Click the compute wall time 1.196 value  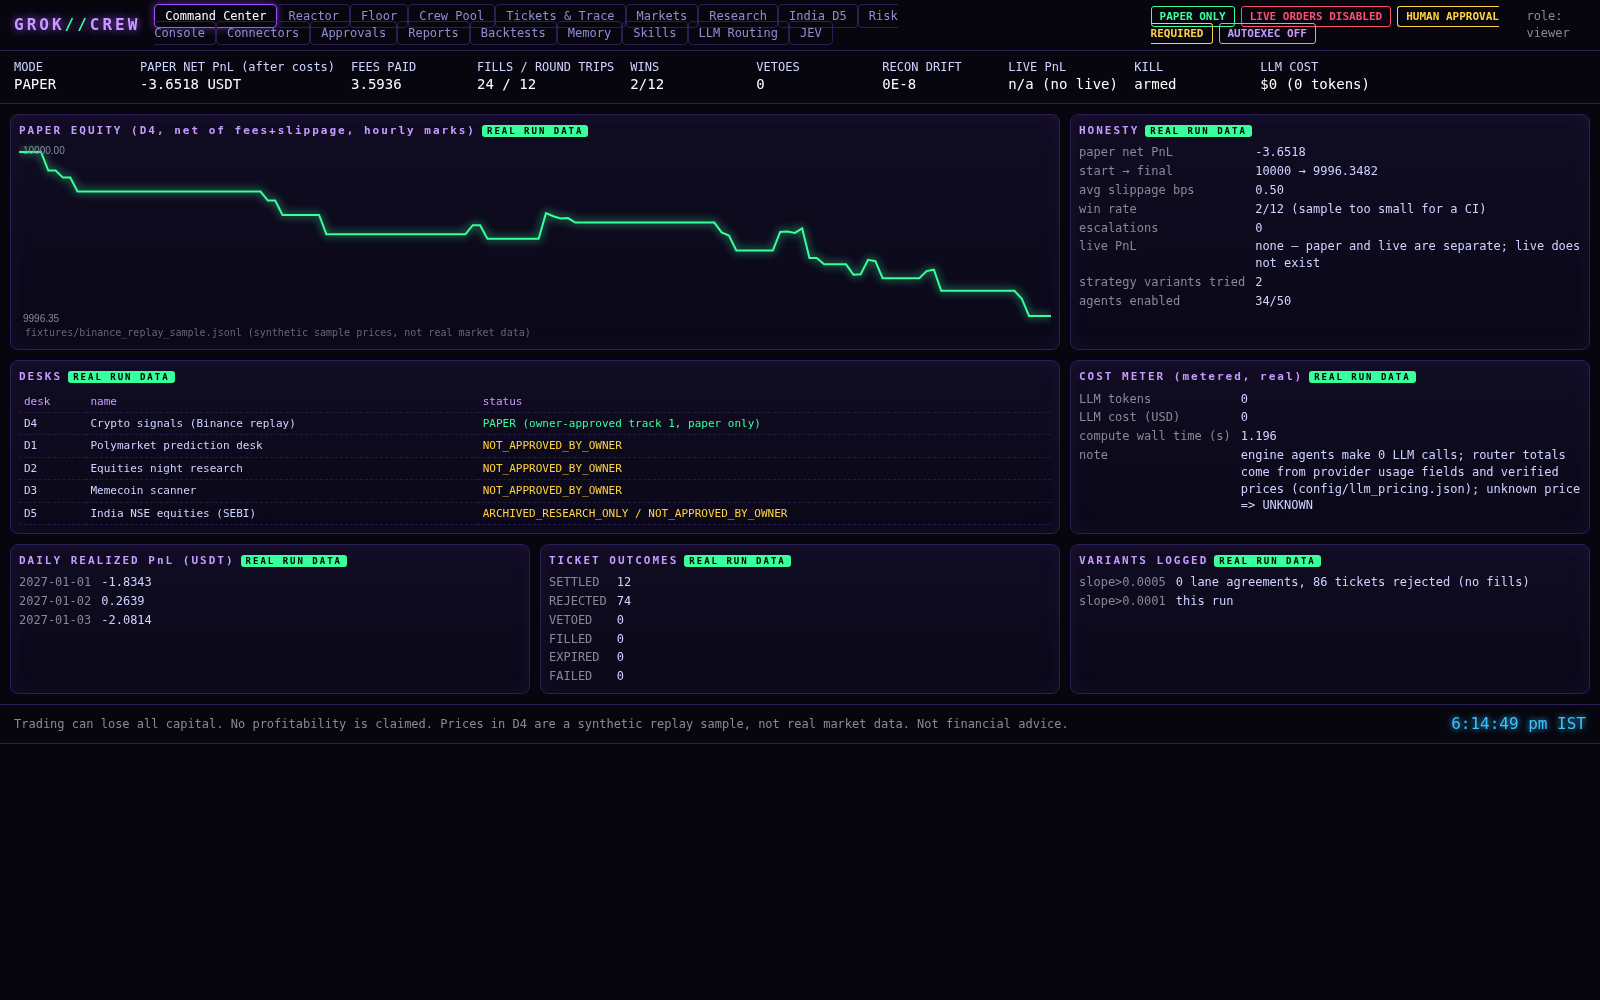coord(1259,436)
